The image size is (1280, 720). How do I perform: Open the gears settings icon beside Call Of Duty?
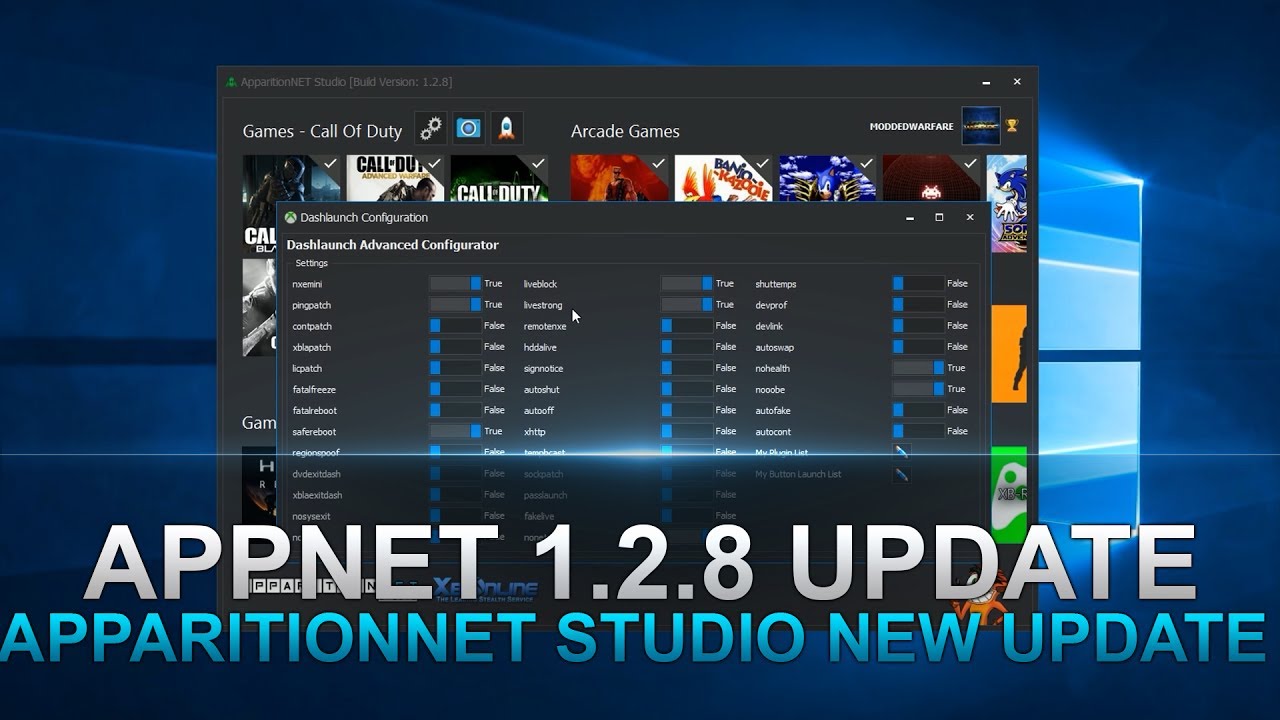point(430,128)
